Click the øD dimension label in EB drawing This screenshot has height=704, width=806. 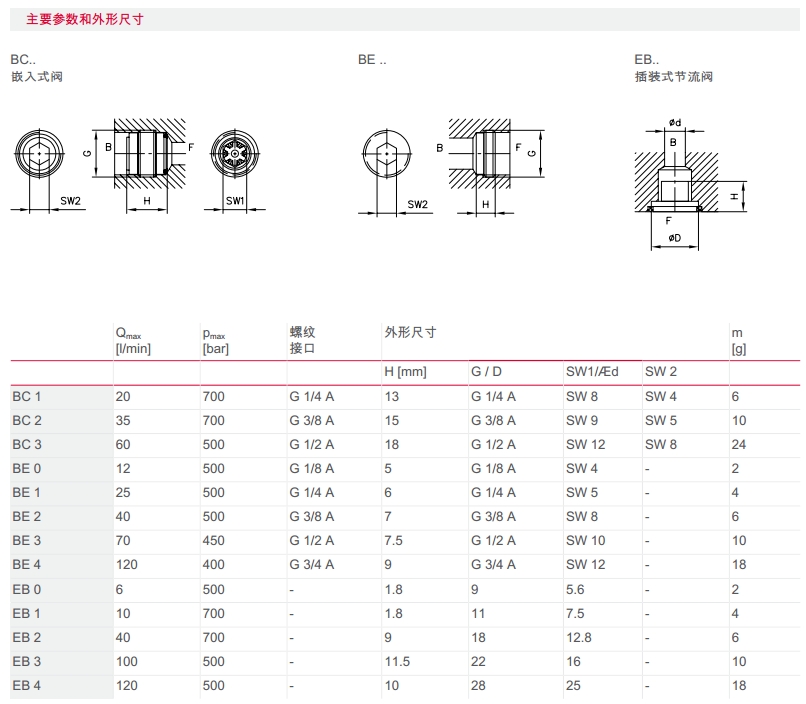[x=675, y=239]
